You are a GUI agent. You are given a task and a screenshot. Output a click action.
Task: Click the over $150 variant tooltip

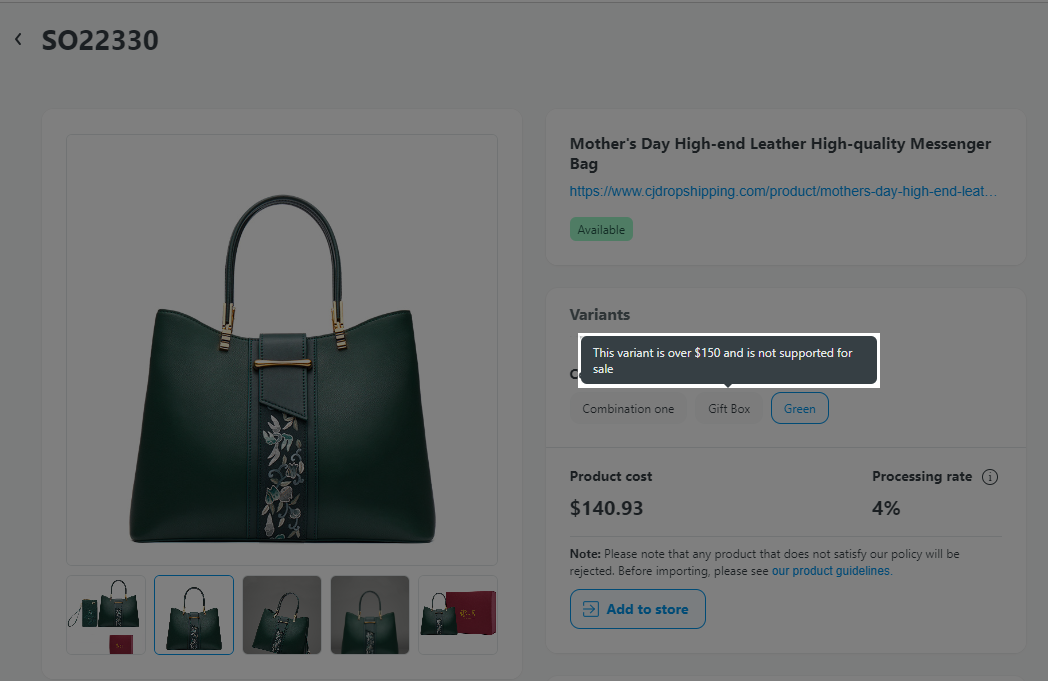(x=728, y=360)
